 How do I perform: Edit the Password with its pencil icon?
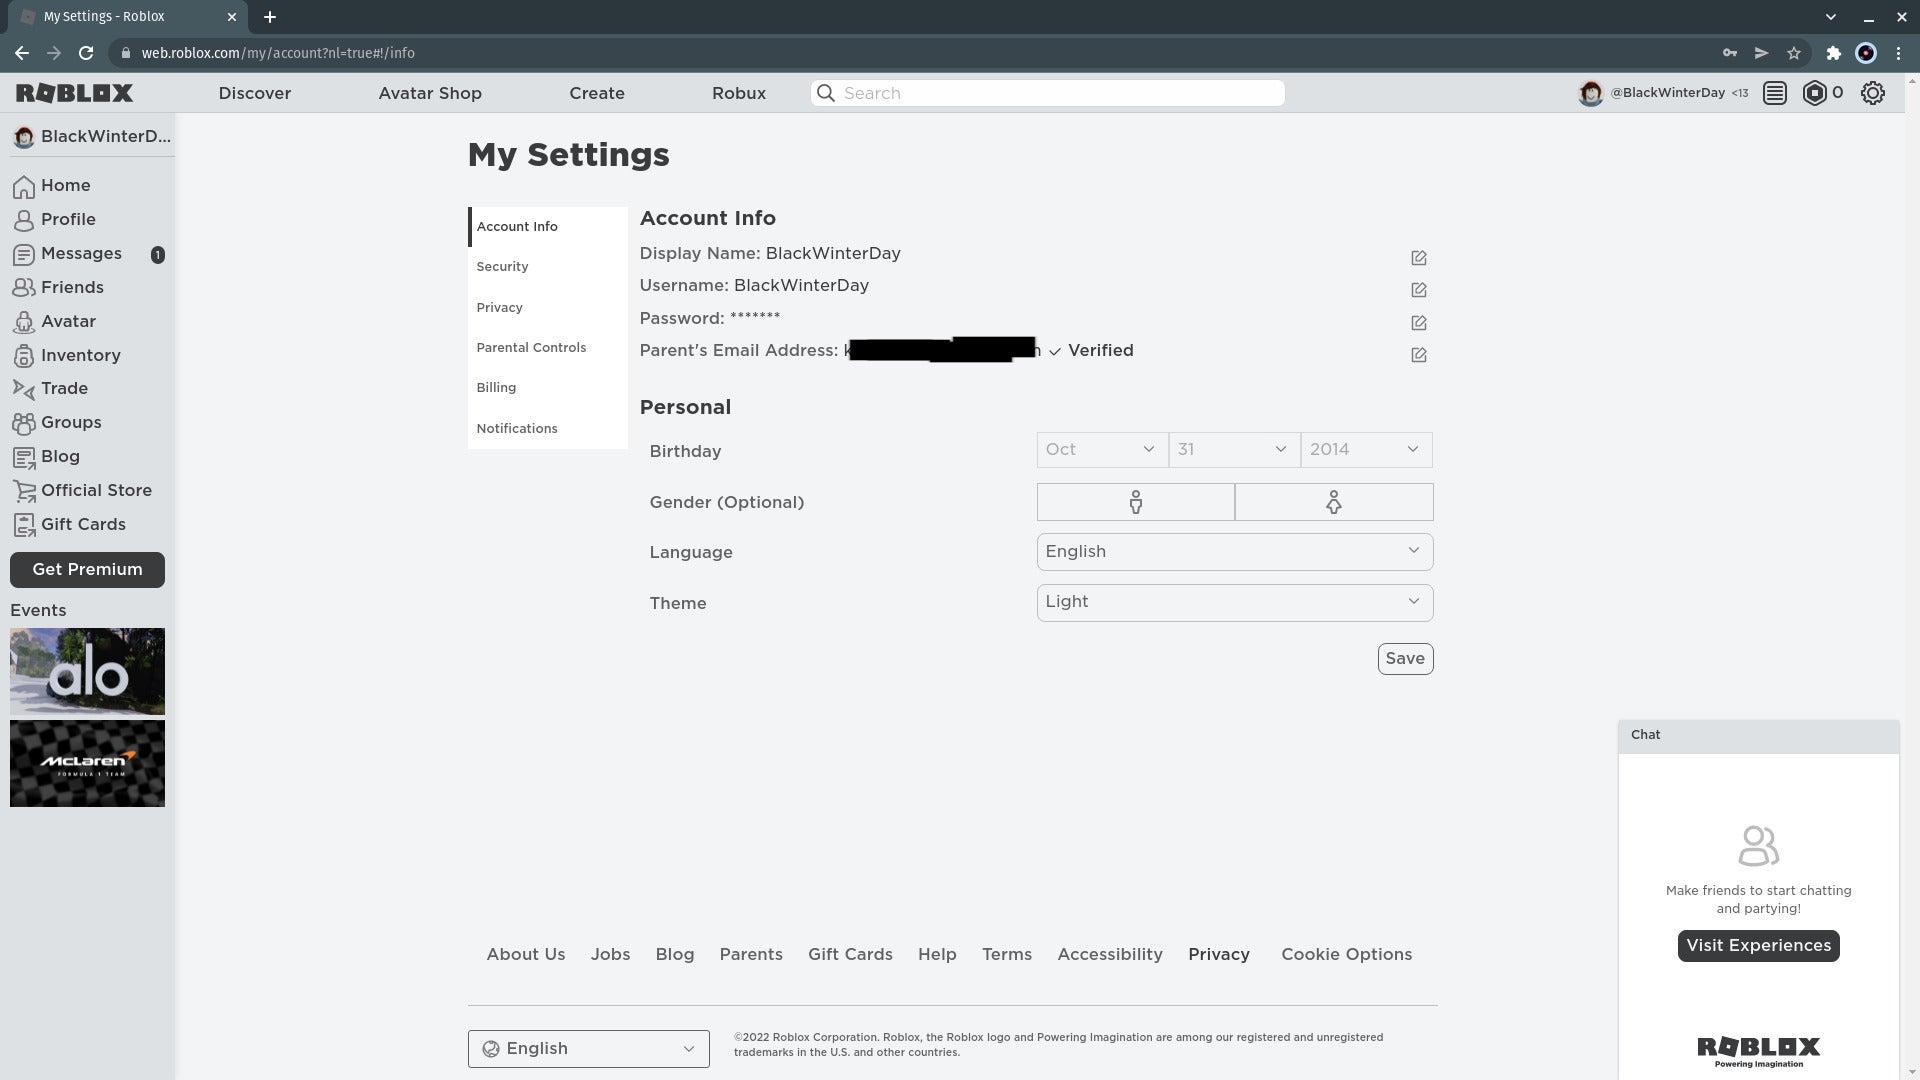(x=1418, y=323)
